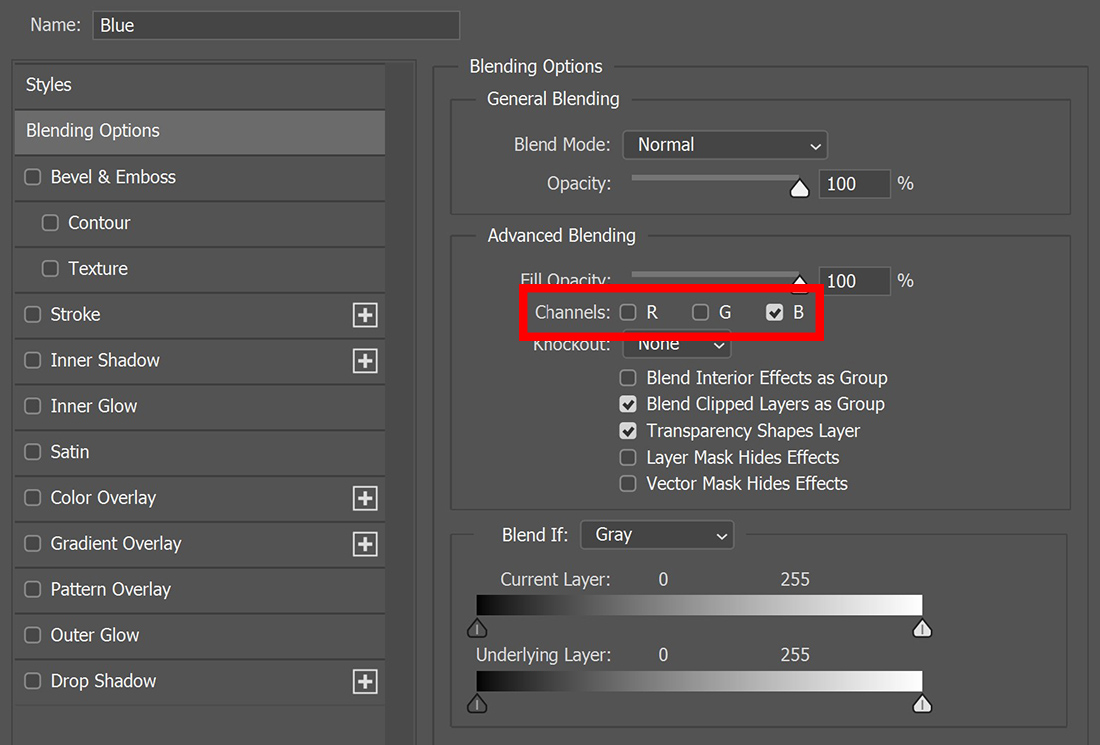Enable the G channel checkbox

(701, 312)
